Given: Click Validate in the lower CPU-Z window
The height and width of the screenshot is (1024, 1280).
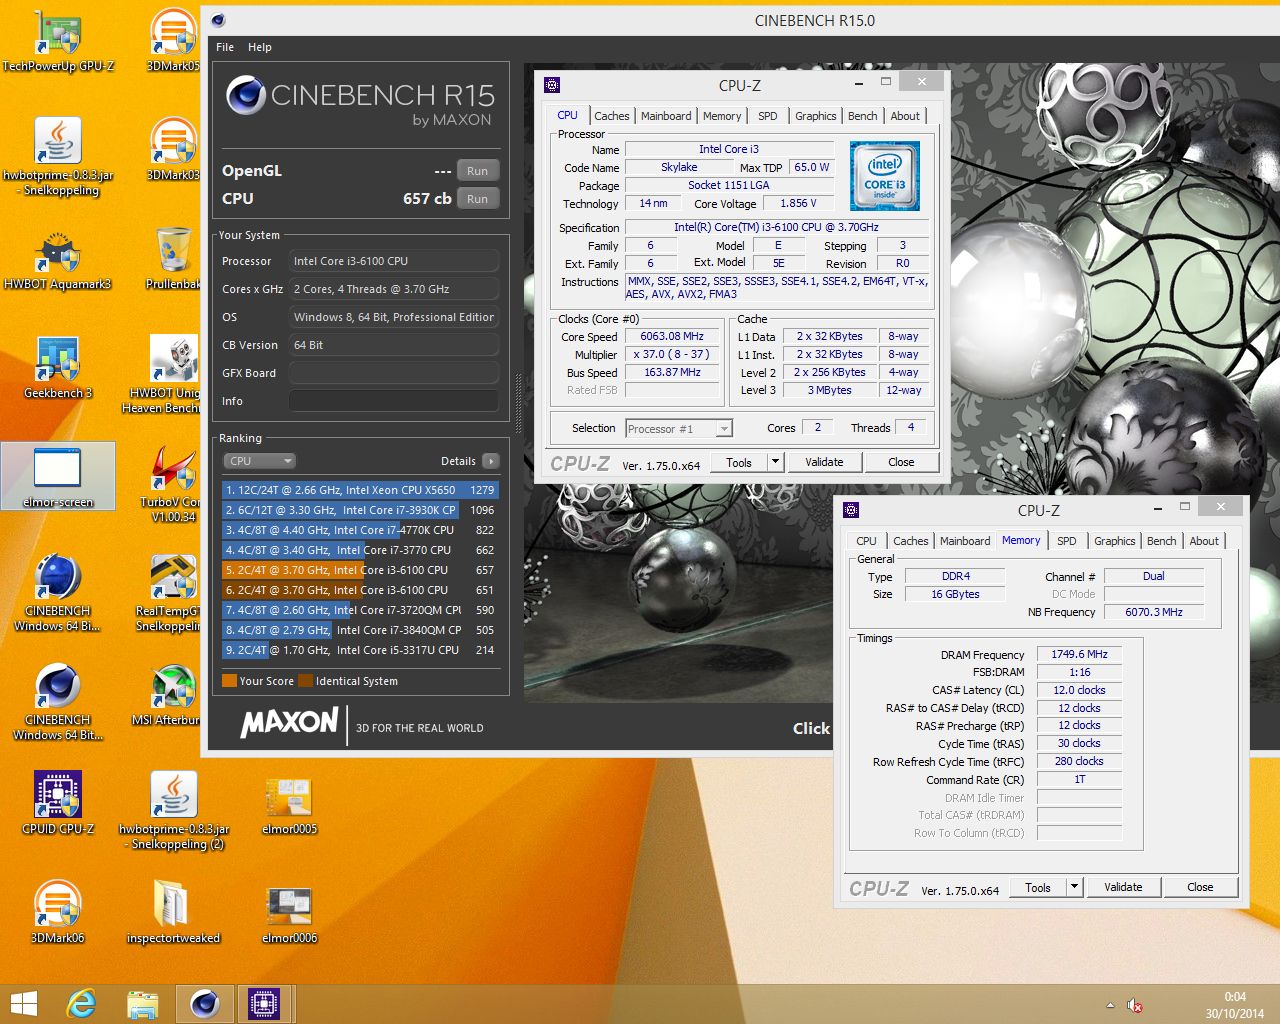Looking at the screenshot, I should click(1123, 887).
